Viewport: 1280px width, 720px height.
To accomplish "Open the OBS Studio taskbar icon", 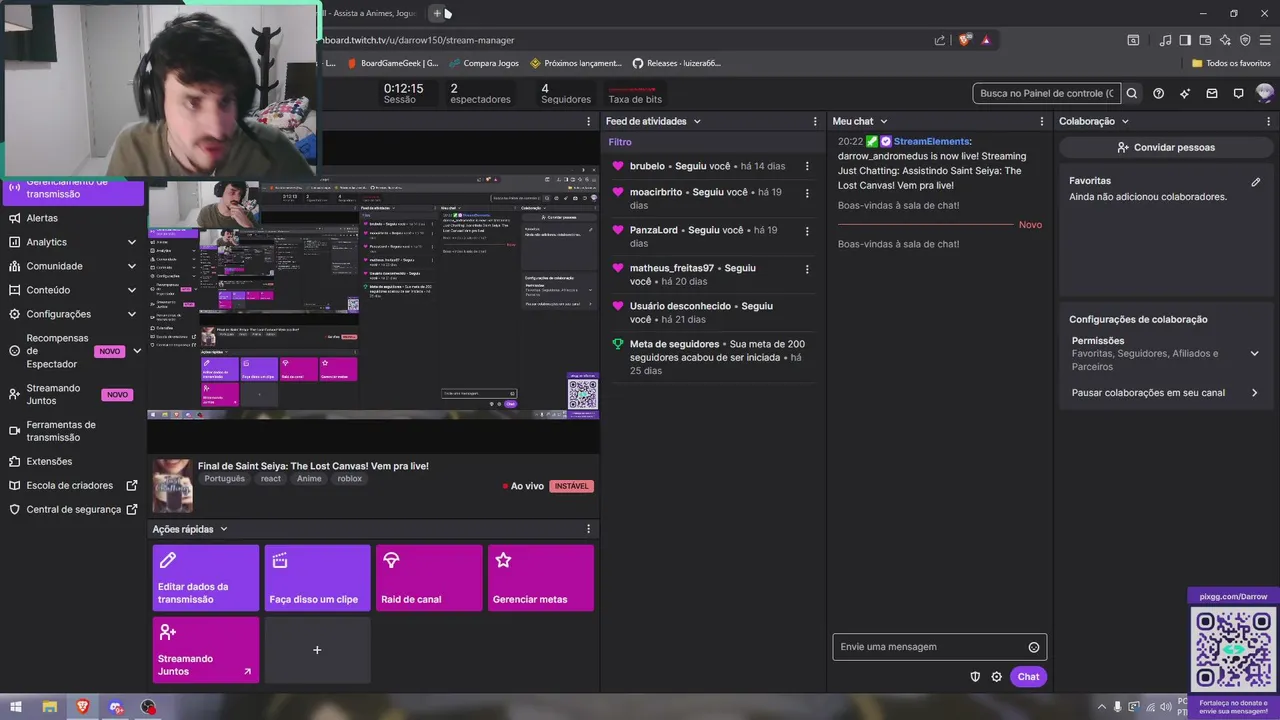I will point(149,707).
